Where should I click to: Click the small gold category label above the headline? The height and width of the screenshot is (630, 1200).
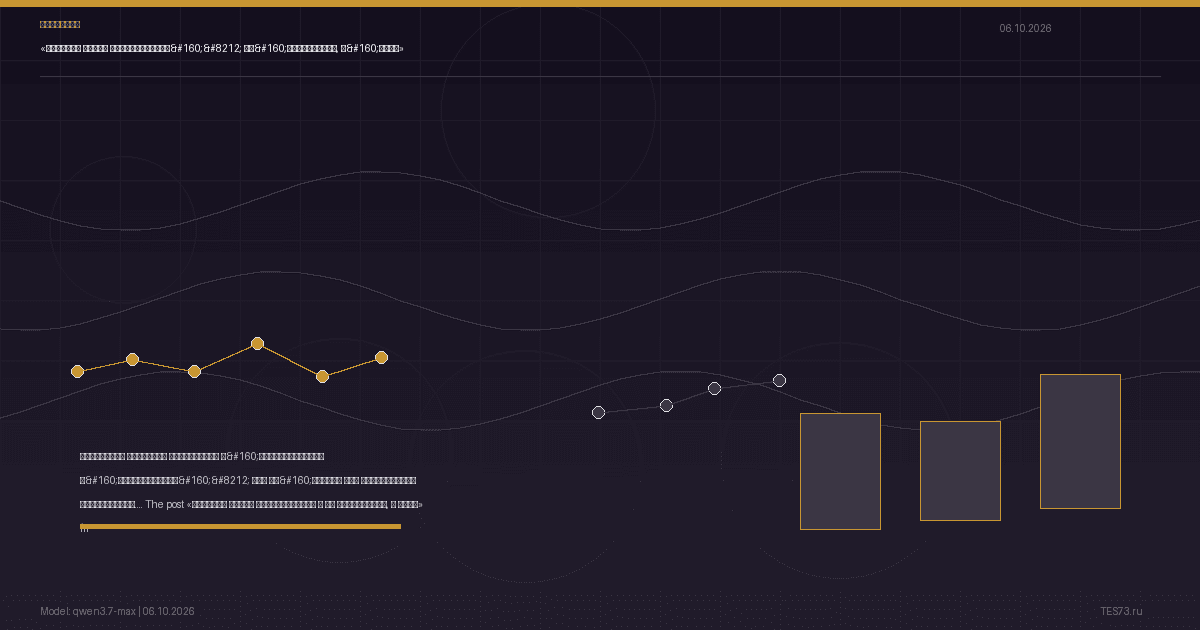60,24
